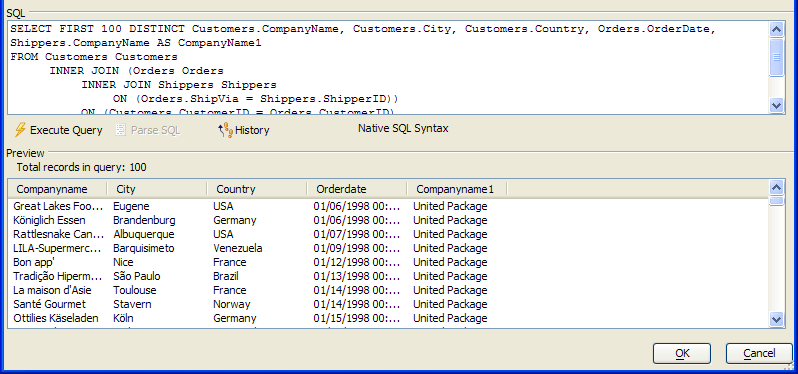The height and width of the screenshot is (374, 798).
Task: Click preview table scroll up arrow
Action: (776, 187)
